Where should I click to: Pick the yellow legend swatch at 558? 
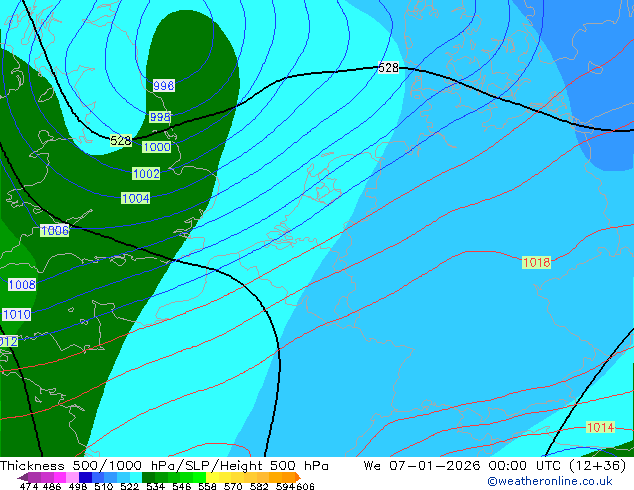[x=212, y=477]
